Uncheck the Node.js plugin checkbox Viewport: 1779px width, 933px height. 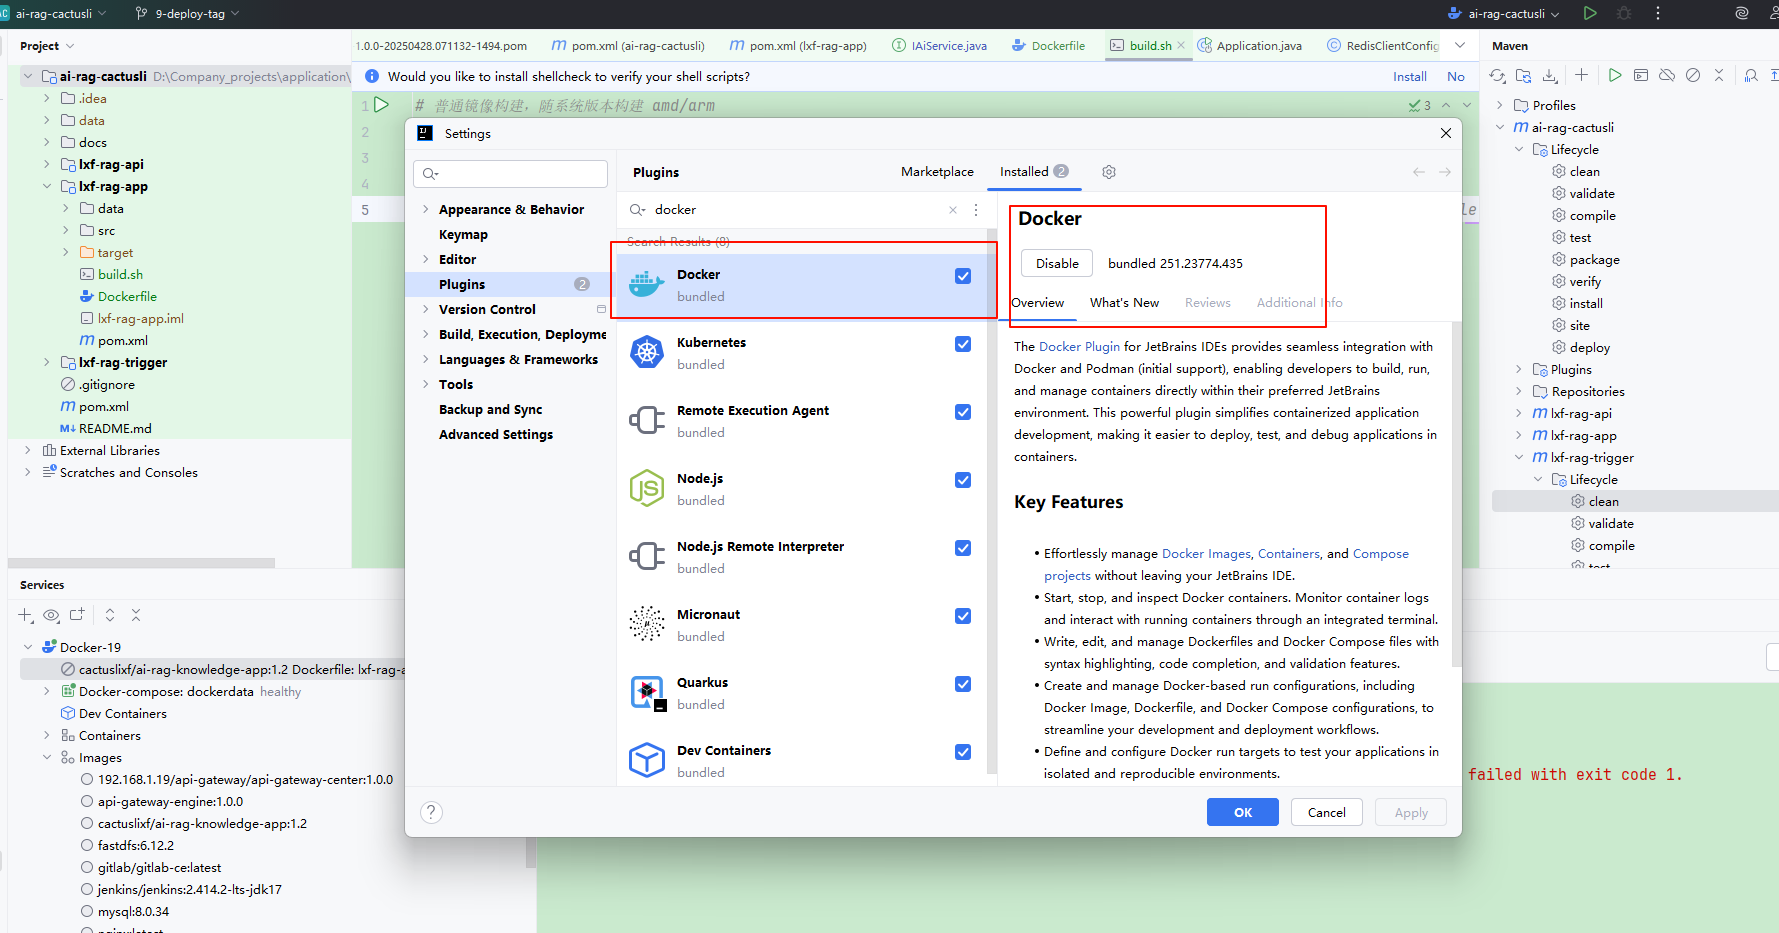(963, 480)
